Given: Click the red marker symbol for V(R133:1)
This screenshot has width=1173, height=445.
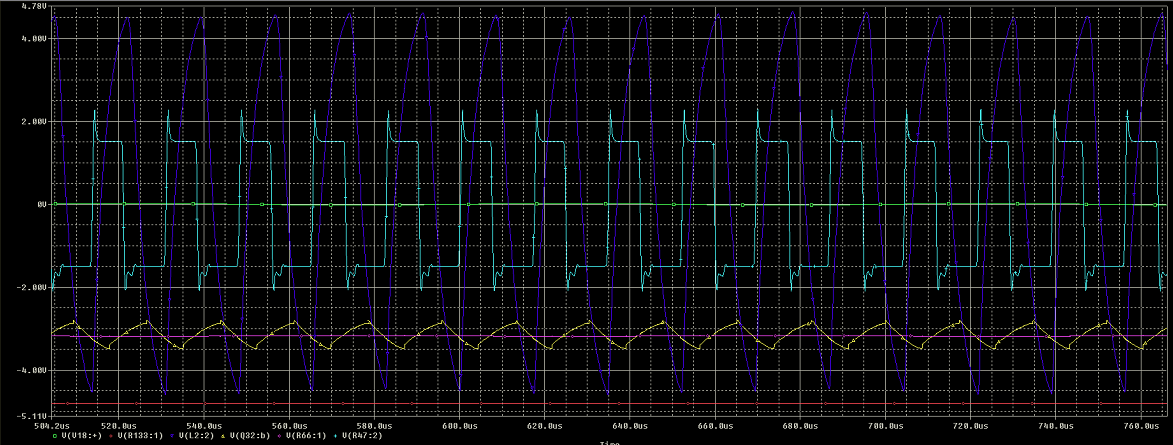Looking at the screenshot, I should tap(111, 436).
